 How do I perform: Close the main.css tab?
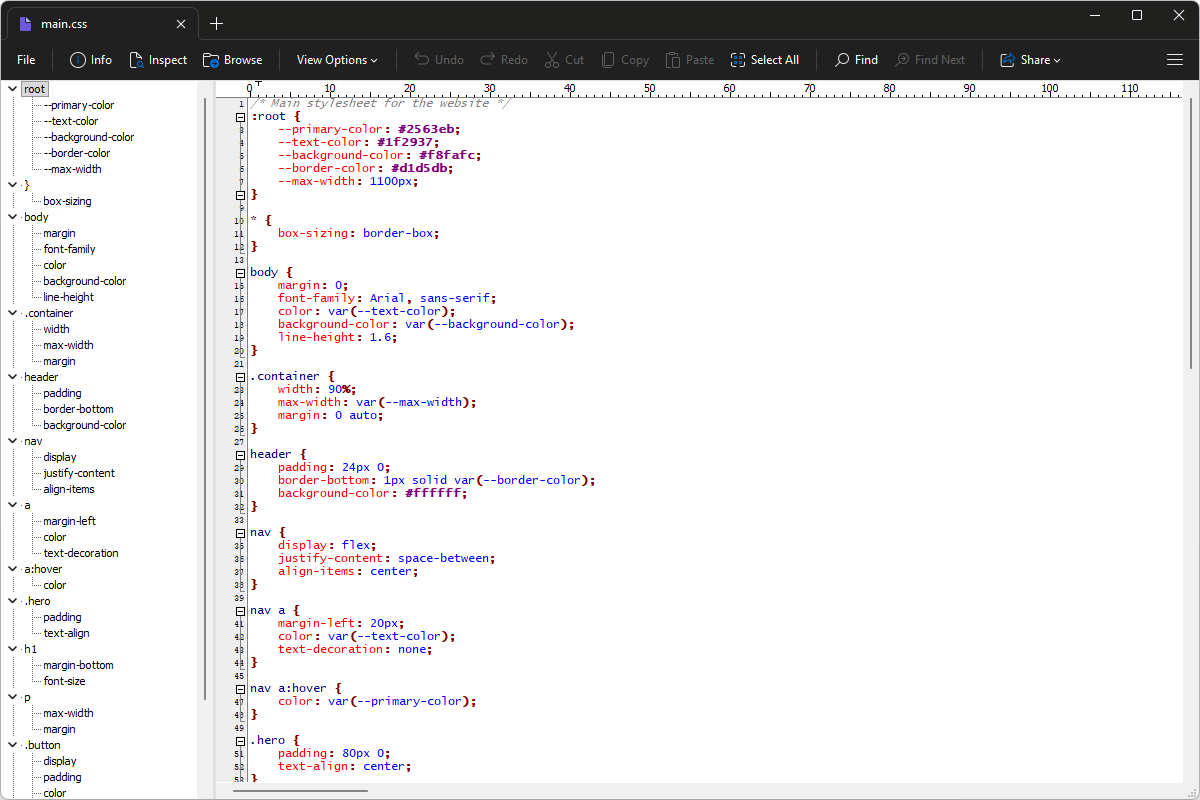click(x=181, y=24)
